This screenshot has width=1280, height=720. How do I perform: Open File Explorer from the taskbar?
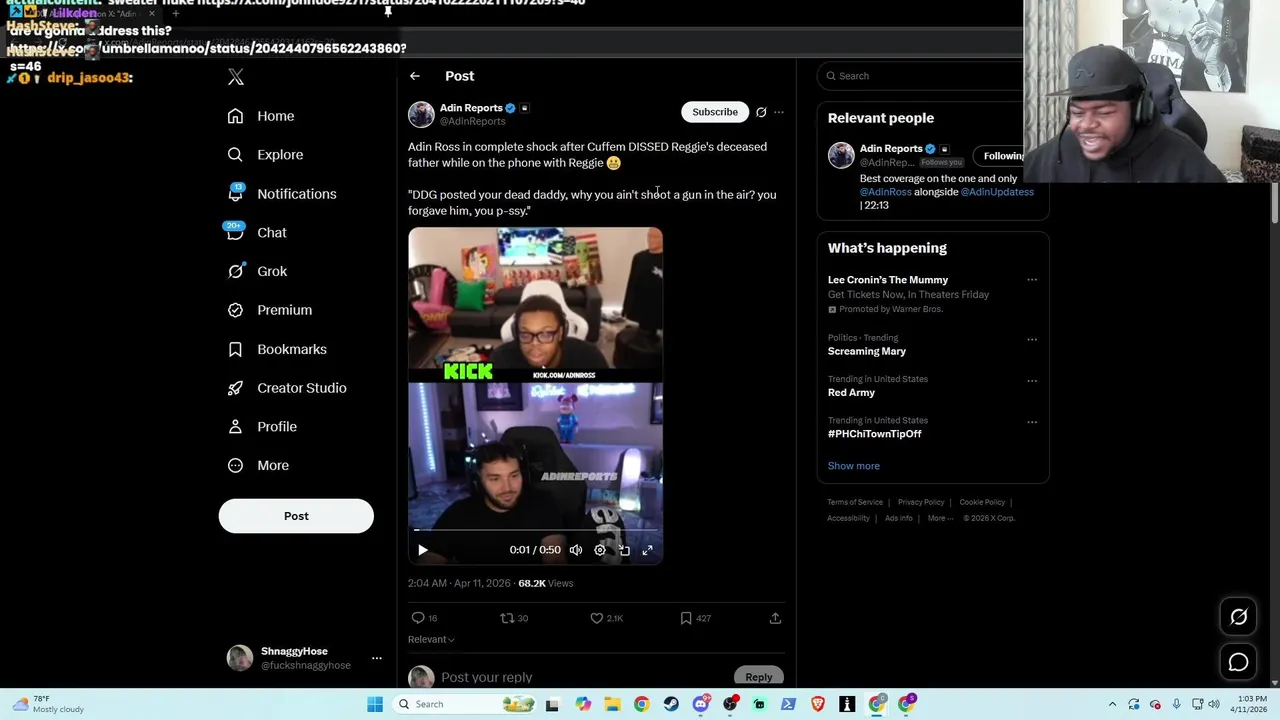(612, 704)
